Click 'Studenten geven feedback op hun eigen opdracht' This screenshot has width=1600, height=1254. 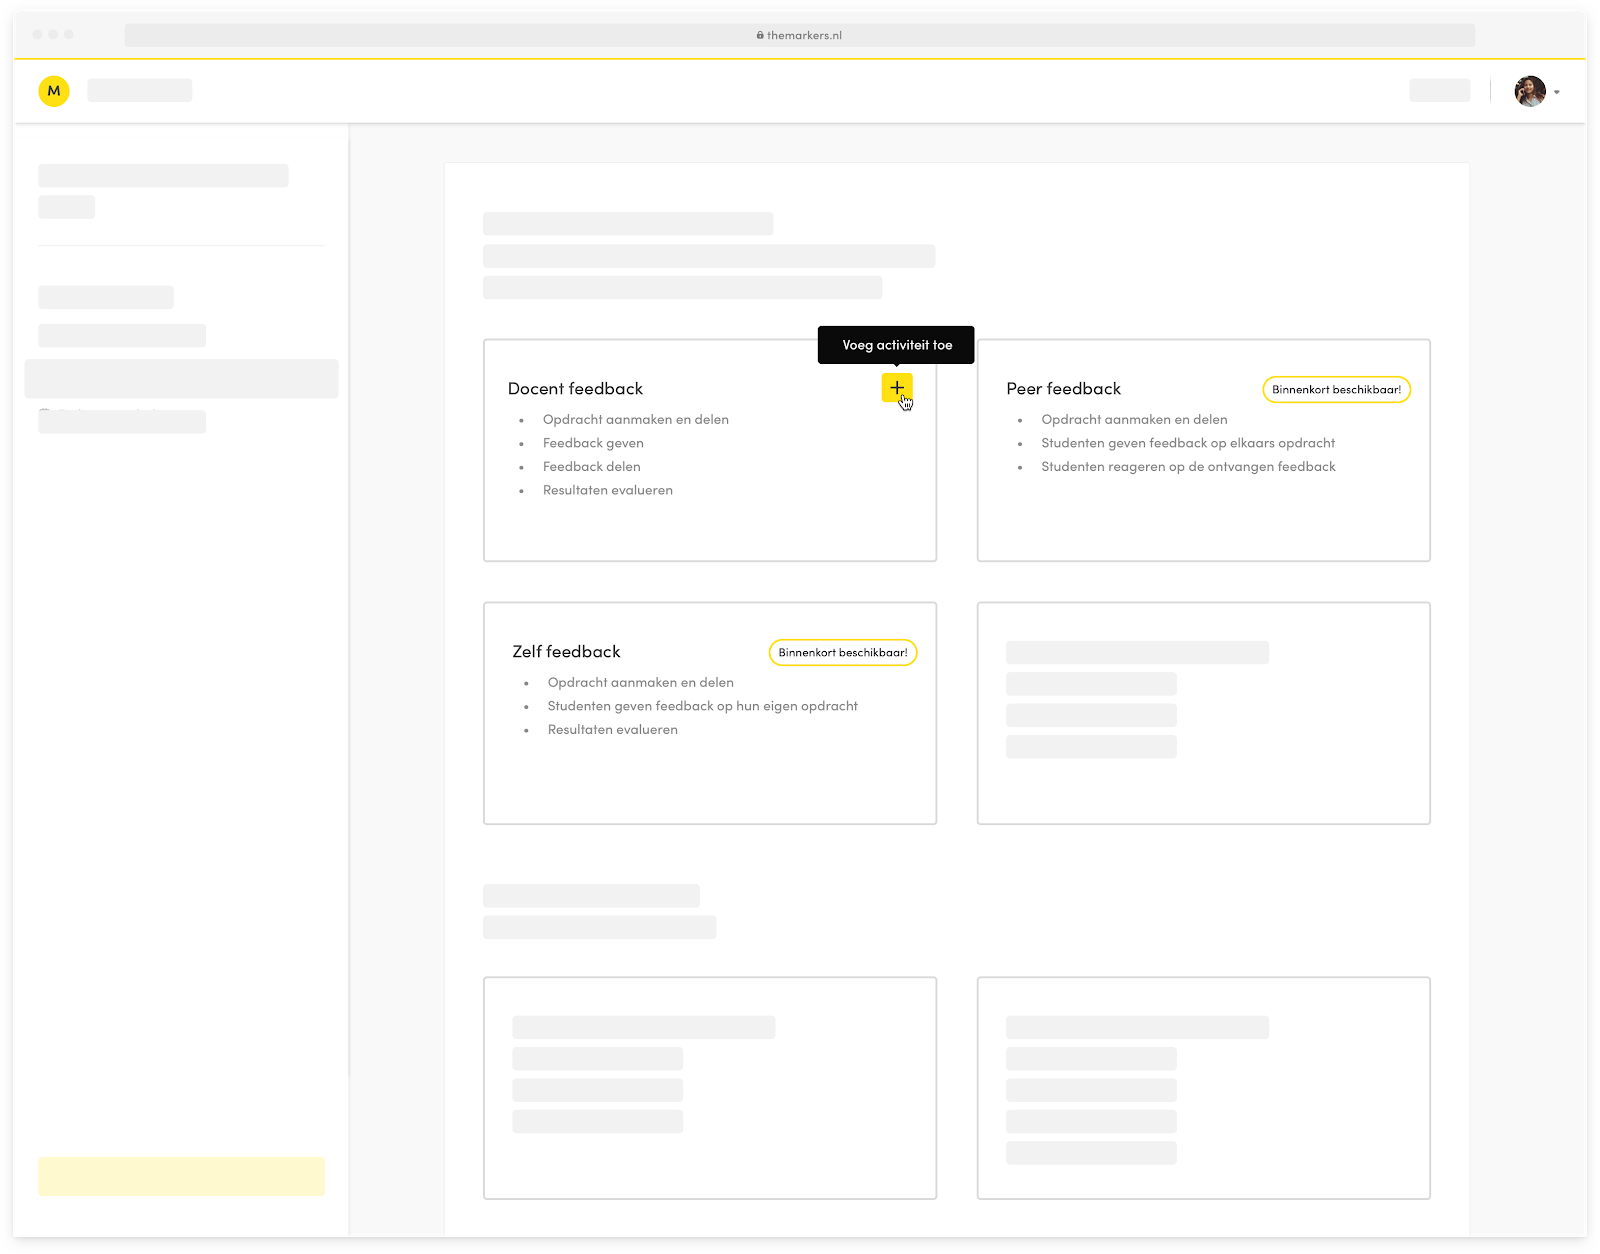click(703, 706)
